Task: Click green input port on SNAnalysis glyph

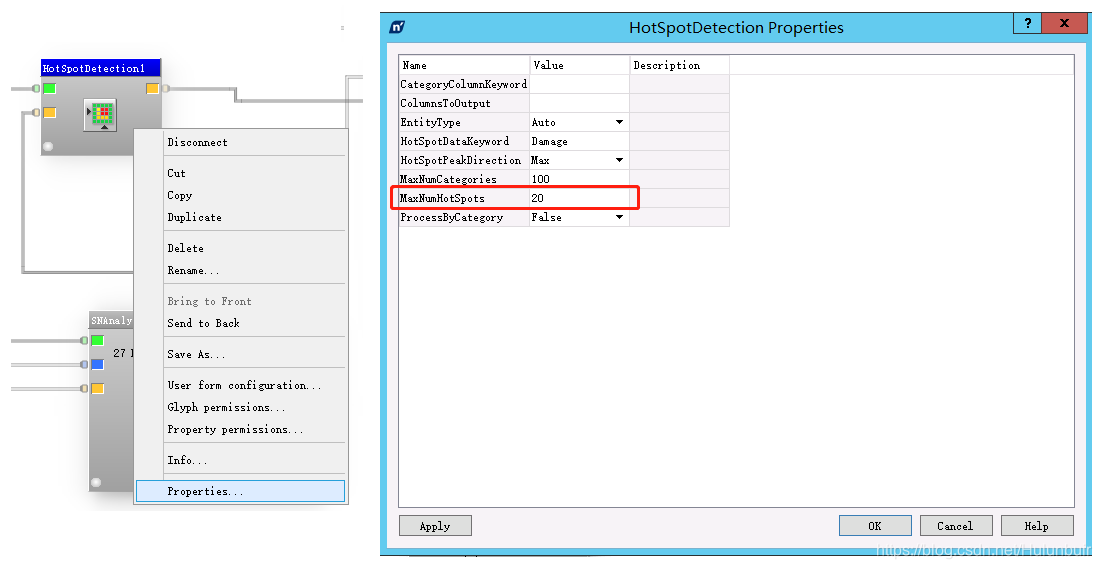Action: tap(98, 341)
